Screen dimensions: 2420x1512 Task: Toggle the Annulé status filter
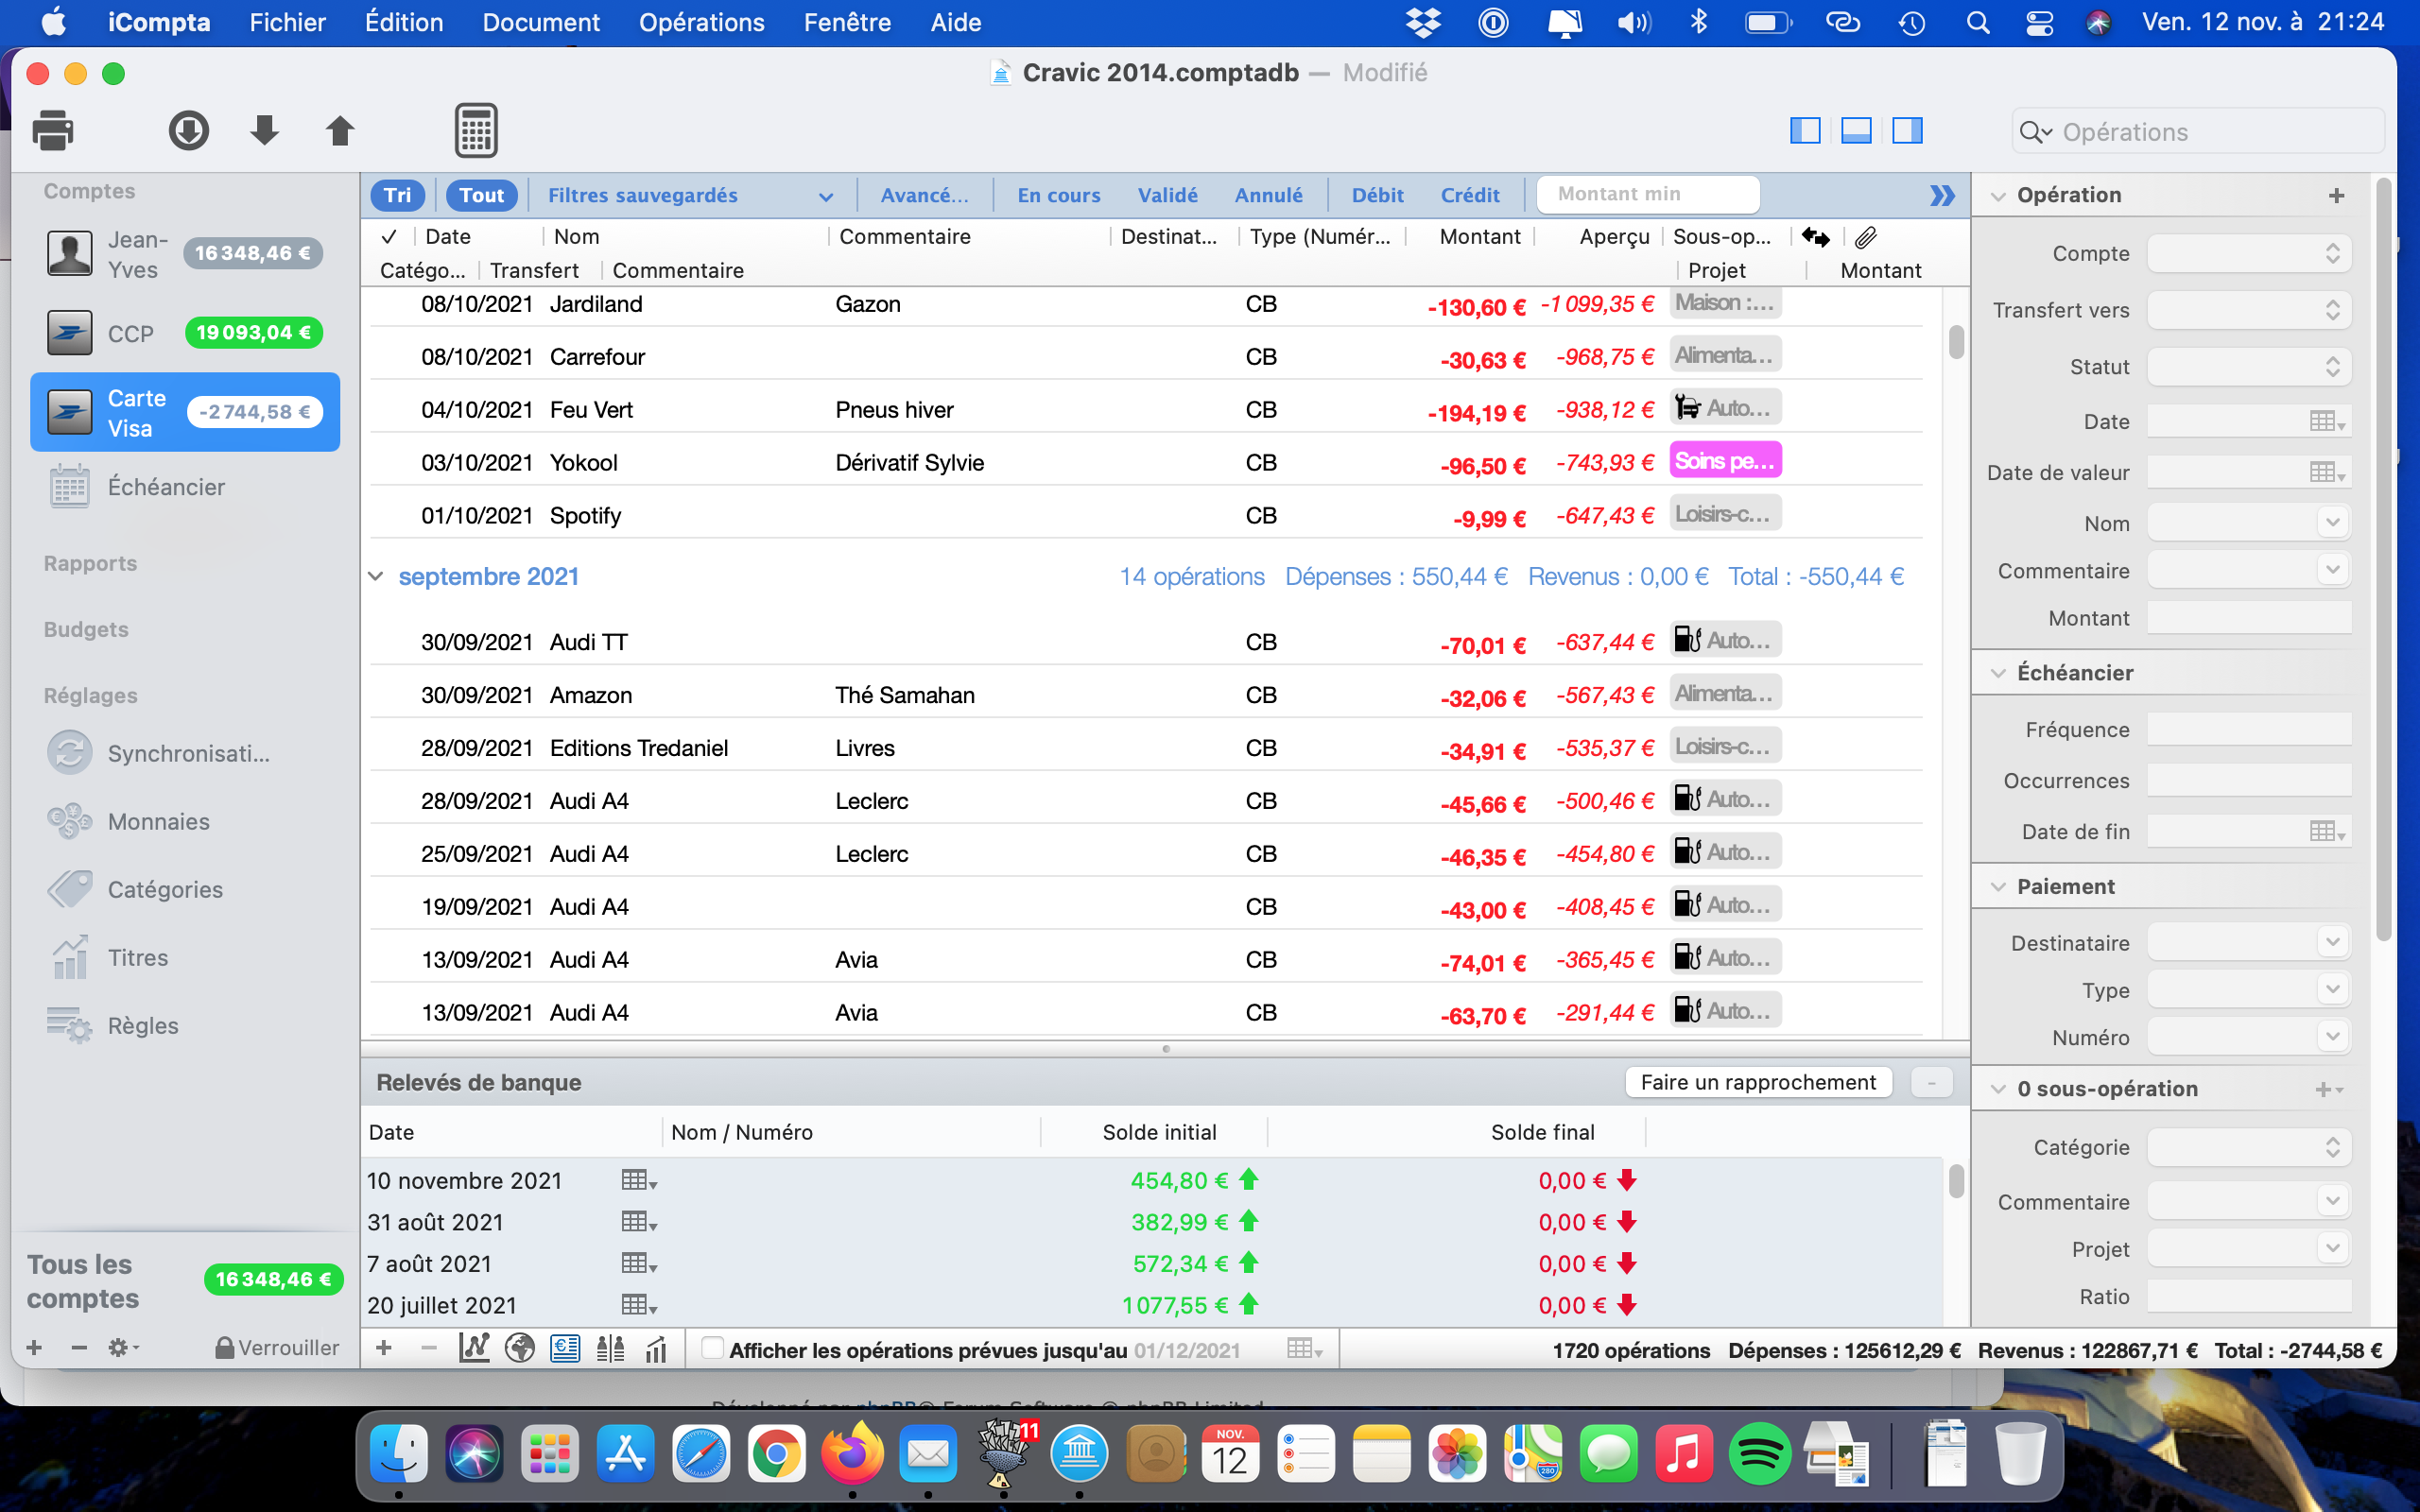pyautogui.click(x=1268, y=195)
